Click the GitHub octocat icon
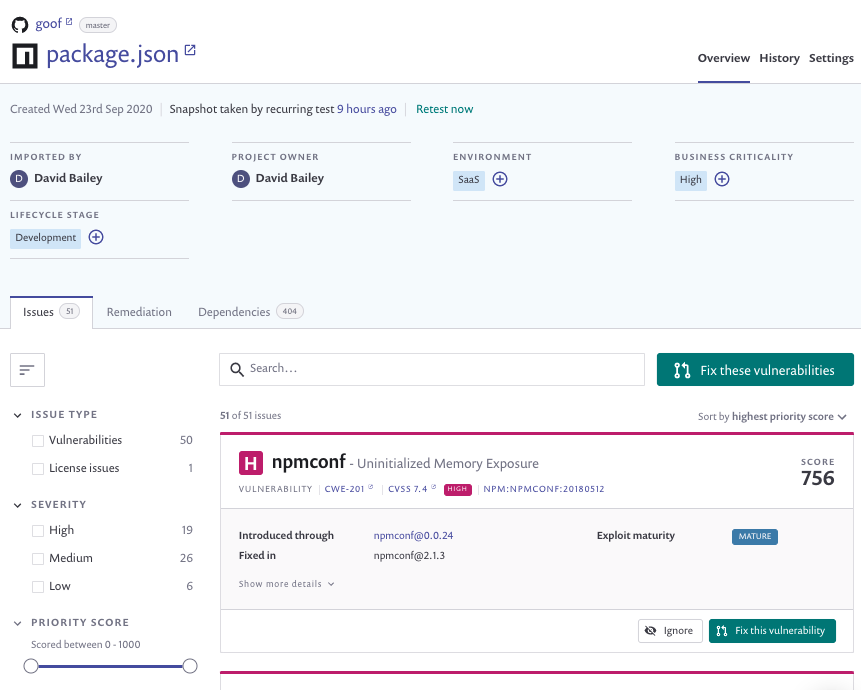The height and width of the screenshot is (690, 861). (20, 25)
